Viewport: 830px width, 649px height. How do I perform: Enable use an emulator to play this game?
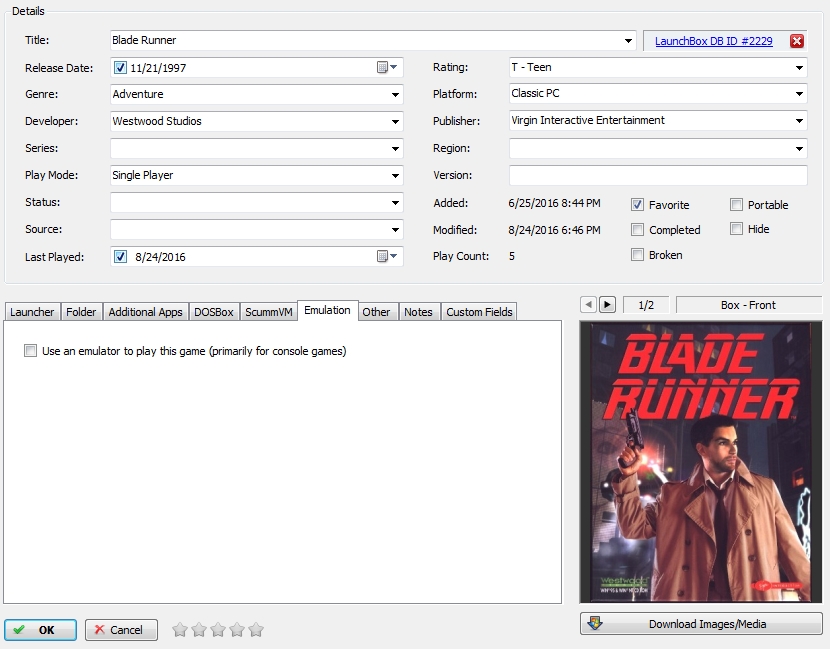pos(30,350)
